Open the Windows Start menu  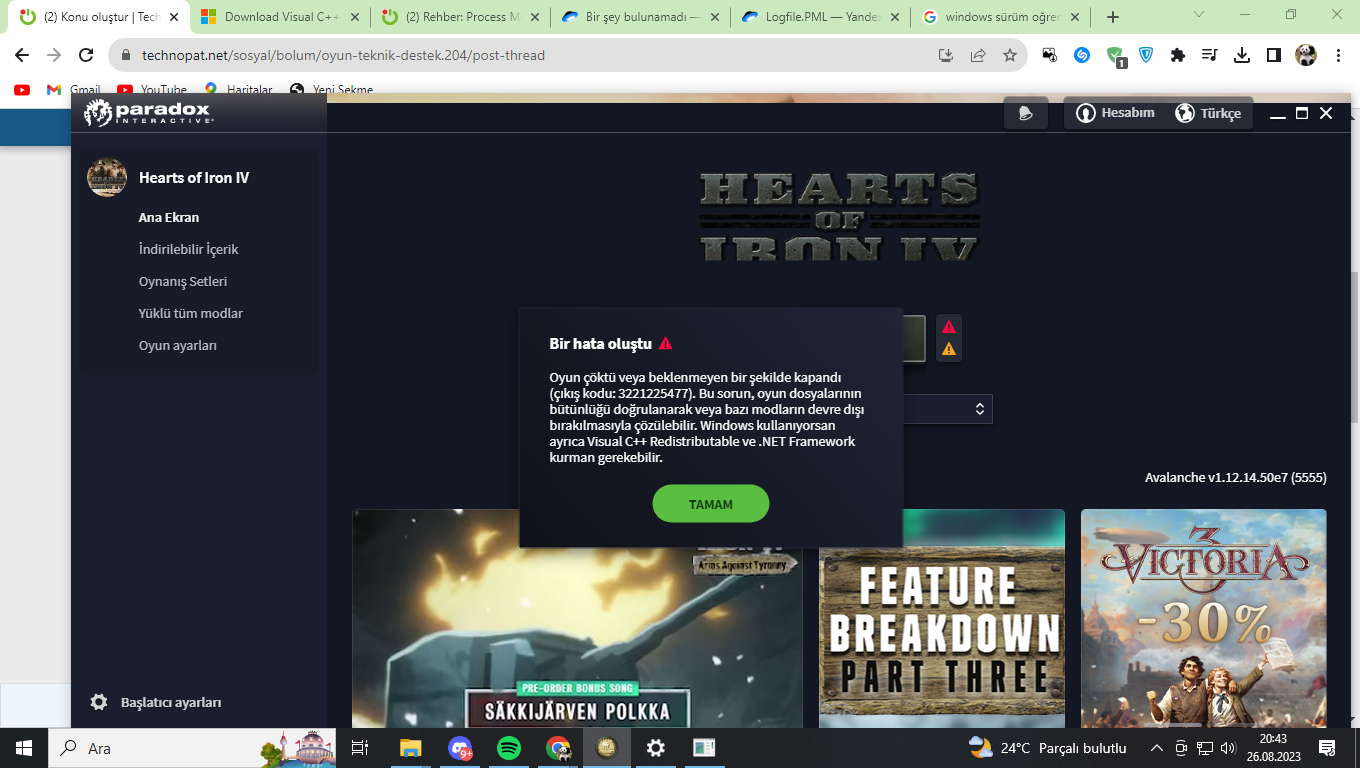[24, 748]
